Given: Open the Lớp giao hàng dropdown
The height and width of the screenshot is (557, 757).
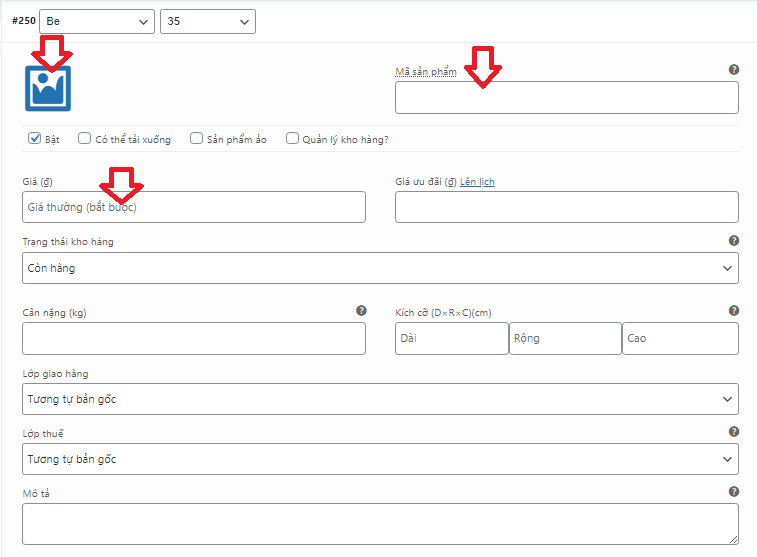Looking at the screenshot, I should (x=380, y=399).
